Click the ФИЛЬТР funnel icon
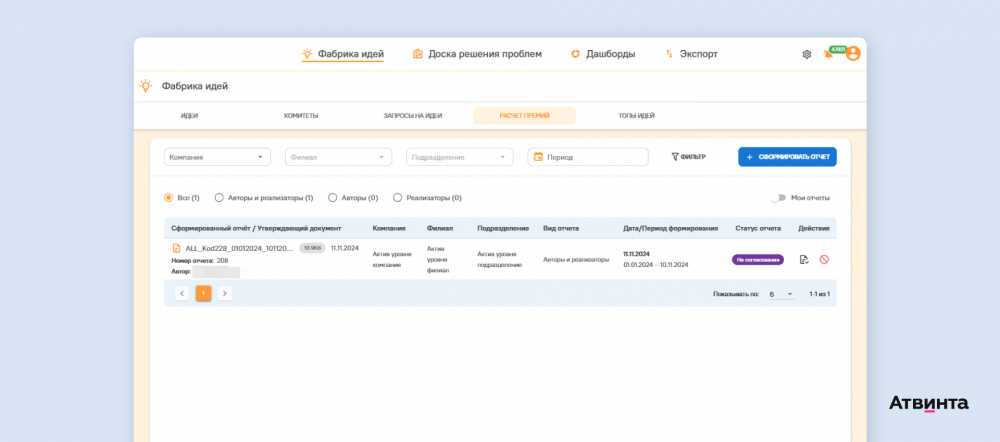 click(675, 157)
